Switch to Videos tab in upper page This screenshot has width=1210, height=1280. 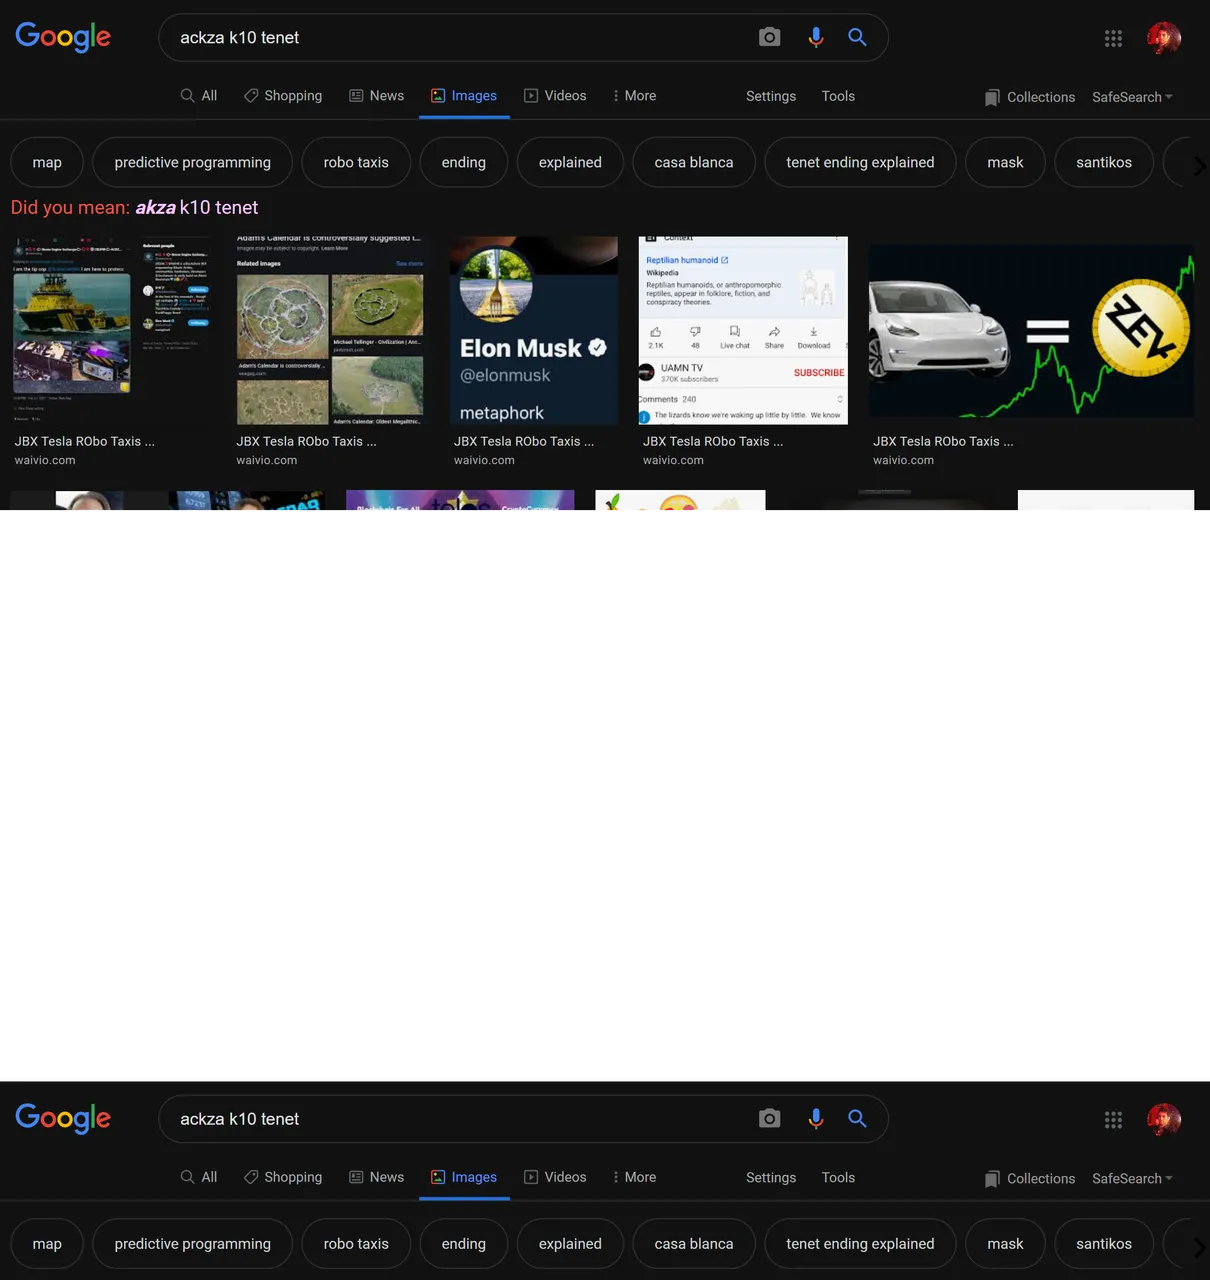coord(555,96)
